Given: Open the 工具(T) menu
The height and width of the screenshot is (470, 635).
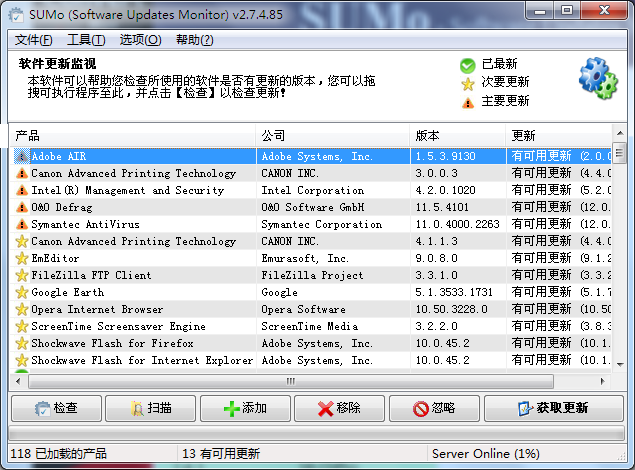Looking at the screenshot, I should click(86, 40).
